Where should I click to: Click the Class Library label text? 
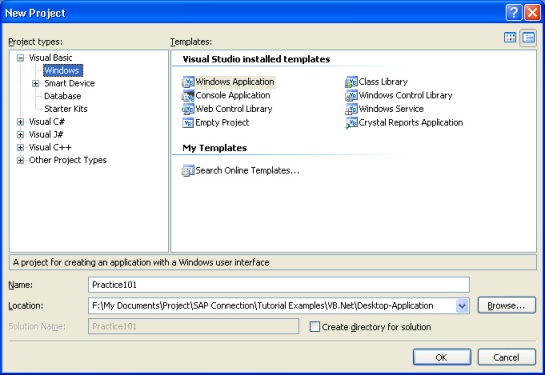pyautogui.click(x=383, y=82)
